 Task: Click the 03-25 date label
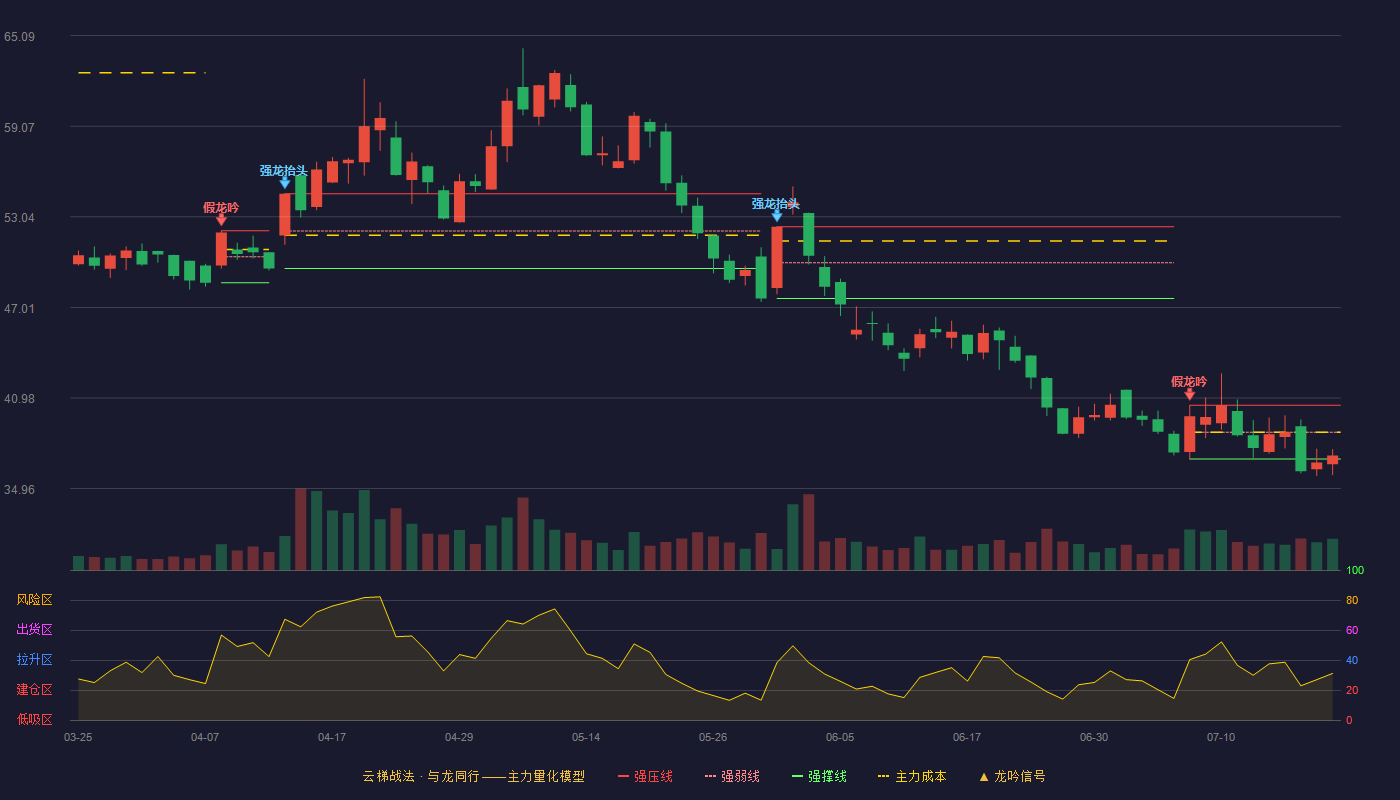pyautogui.click(x=78, y=737)
